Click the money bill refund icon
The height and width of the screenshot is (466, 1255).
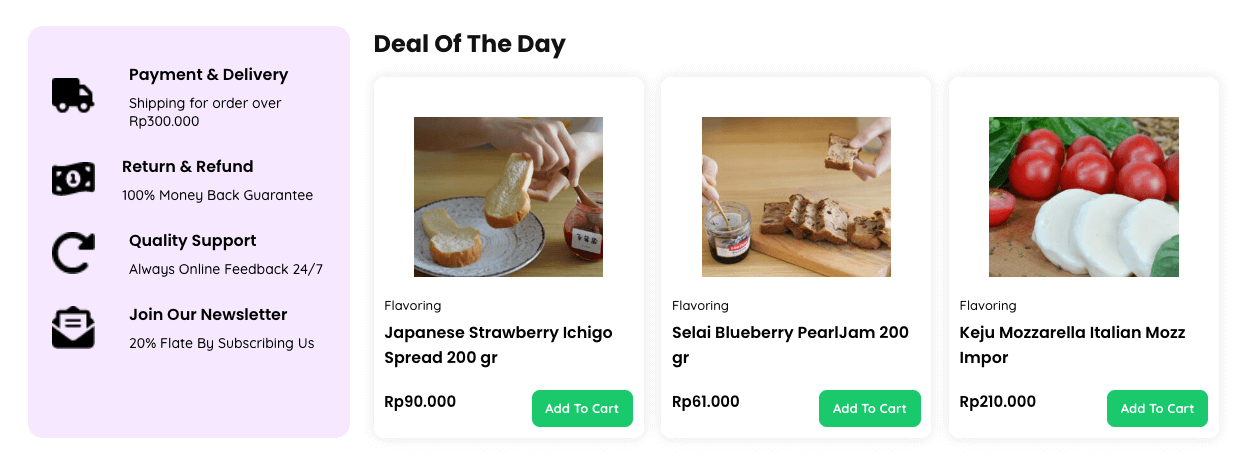(73, 179)
